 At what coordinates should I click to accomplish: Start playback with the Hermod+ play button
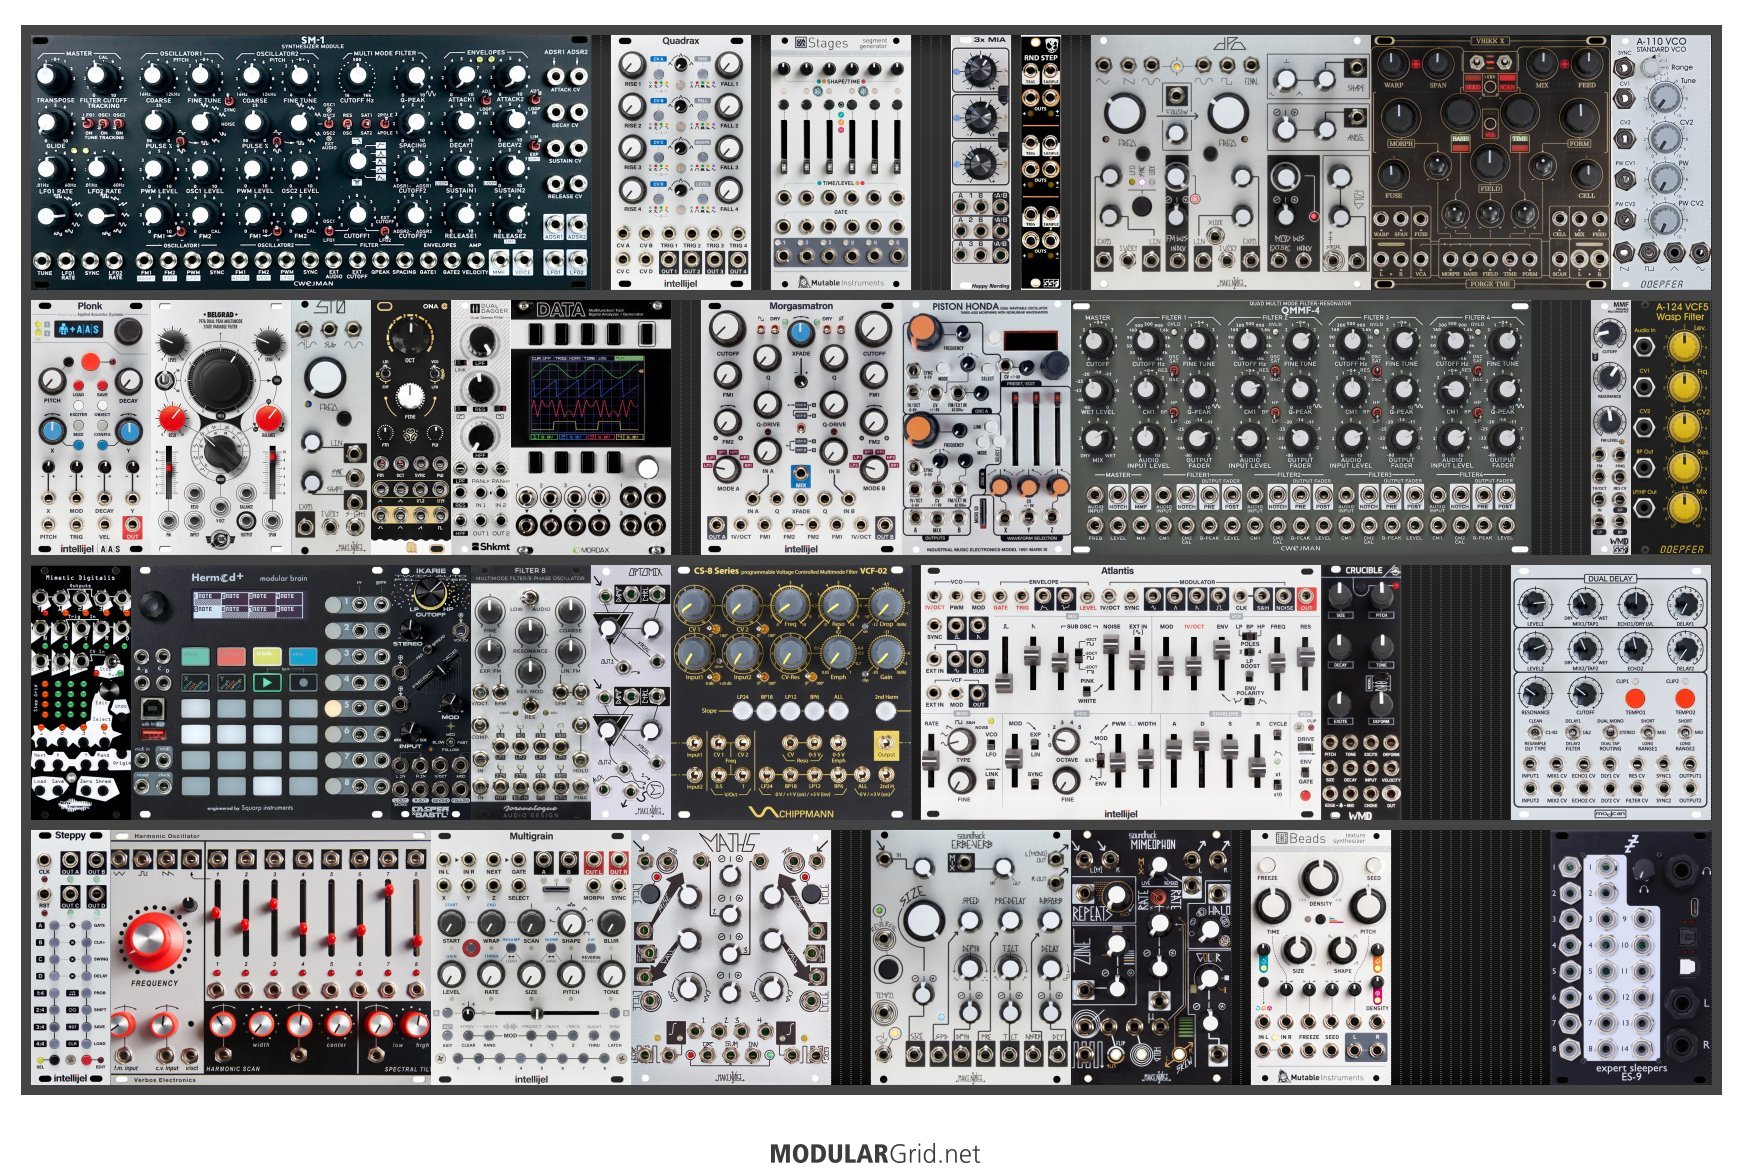267,683
